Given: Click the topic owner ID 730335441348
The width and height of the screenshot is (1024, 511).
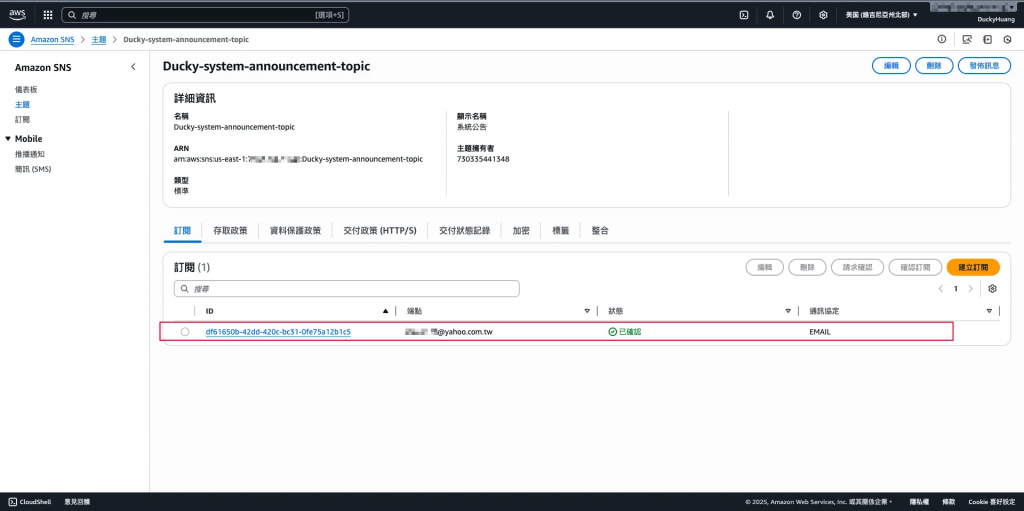Looking at the screenshot, I should pyautogui.click(x=483, y=159).
